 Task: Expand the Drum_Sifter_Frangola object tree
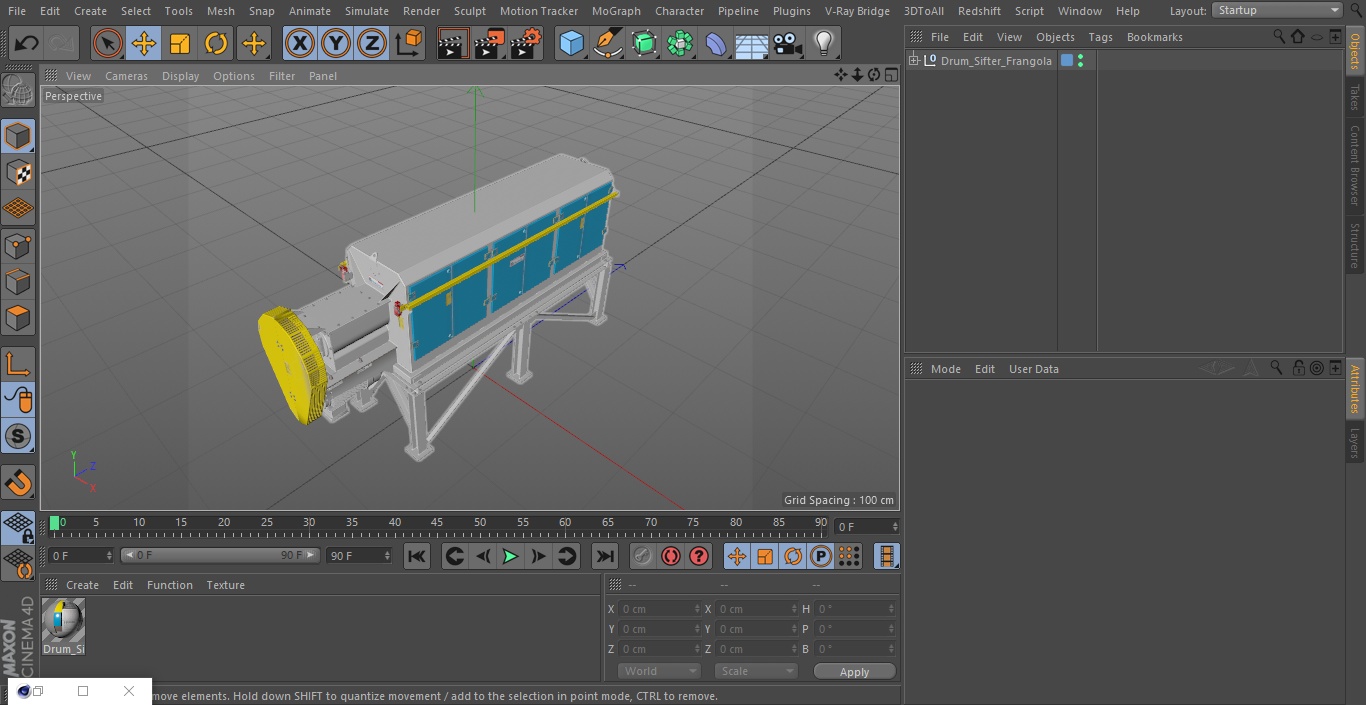coord(913,61)
